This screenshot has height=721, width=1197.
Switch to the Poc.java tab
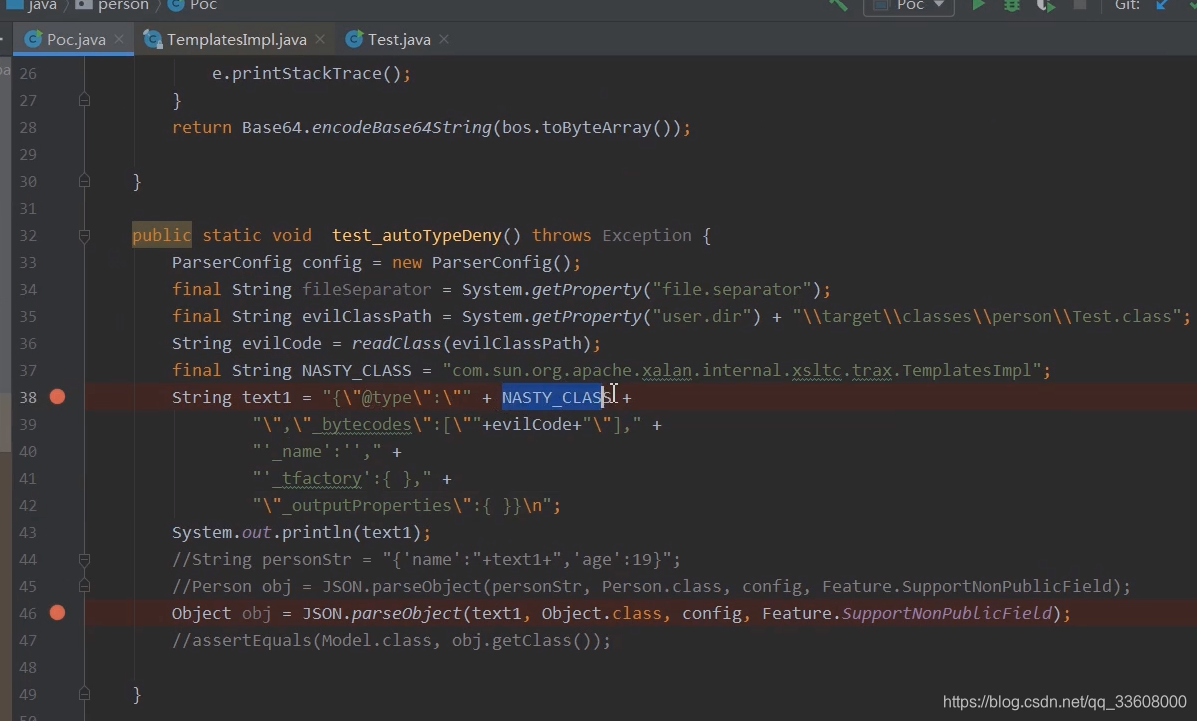click(76, 40)
